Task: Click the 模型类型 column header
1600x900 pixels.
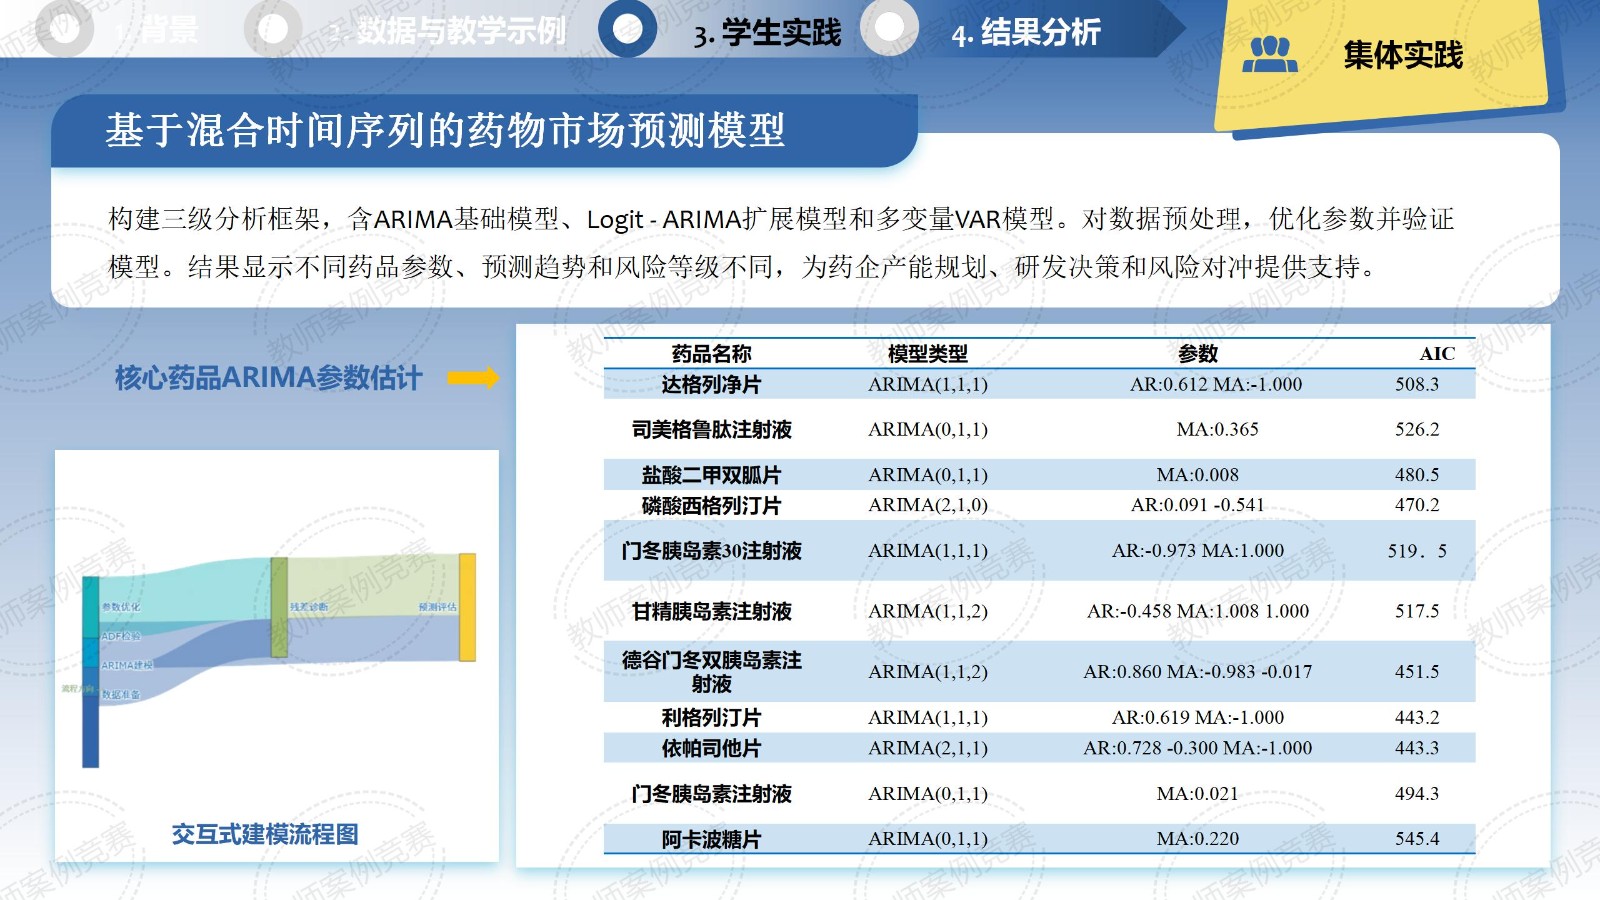Action: [x=927, y=354]
